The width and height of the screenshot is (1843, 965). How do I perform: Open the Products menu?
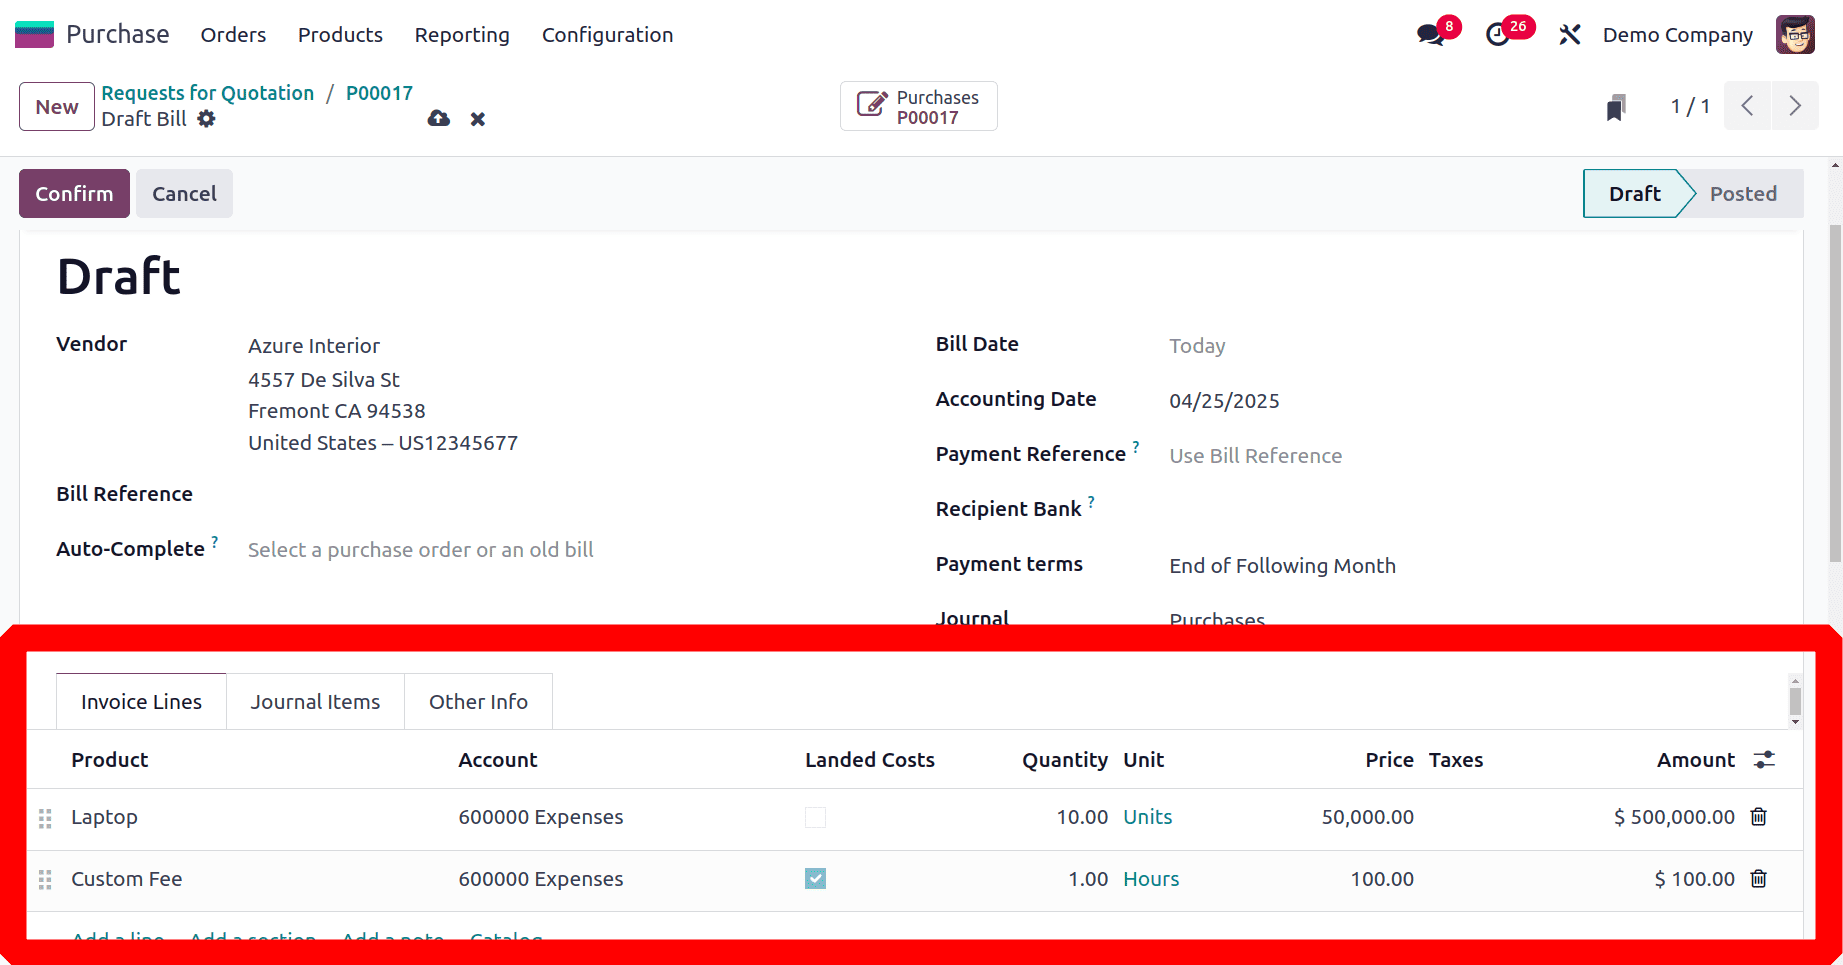click(340, 35)
